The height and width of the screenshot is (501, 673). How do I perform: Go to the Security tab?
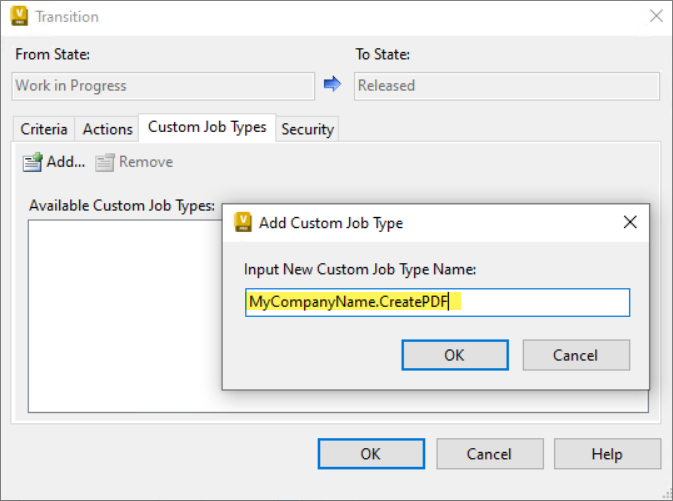[307, 129]
